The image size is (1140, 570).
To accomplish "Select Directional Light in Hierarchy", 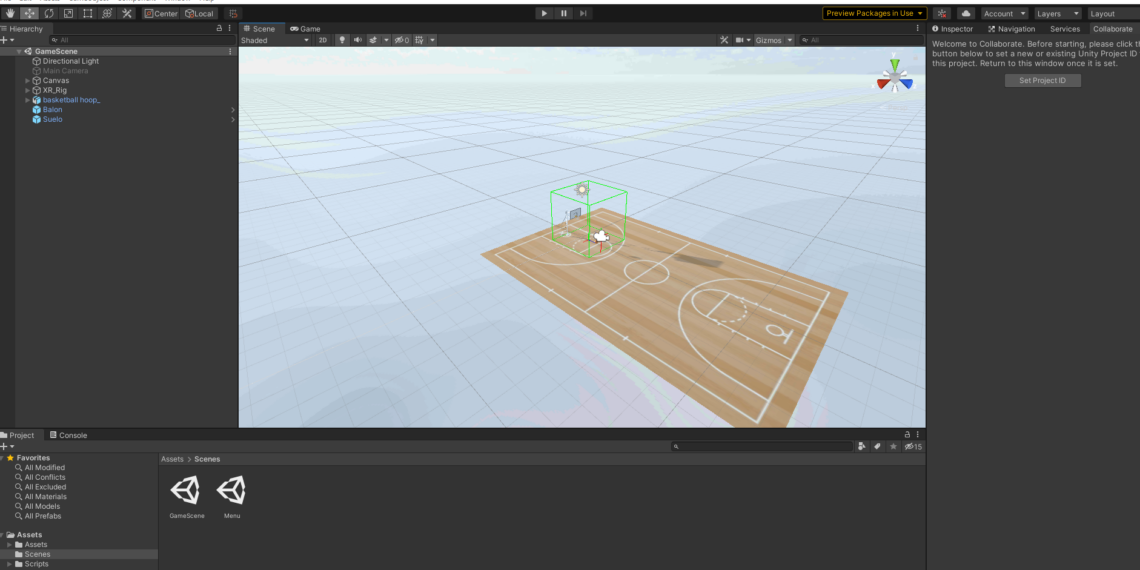I will tap(71, 61).
